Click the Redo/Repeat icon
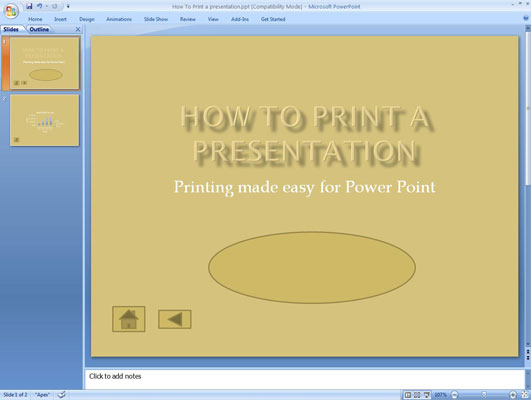531x400 pixels. tap(54, 6)
